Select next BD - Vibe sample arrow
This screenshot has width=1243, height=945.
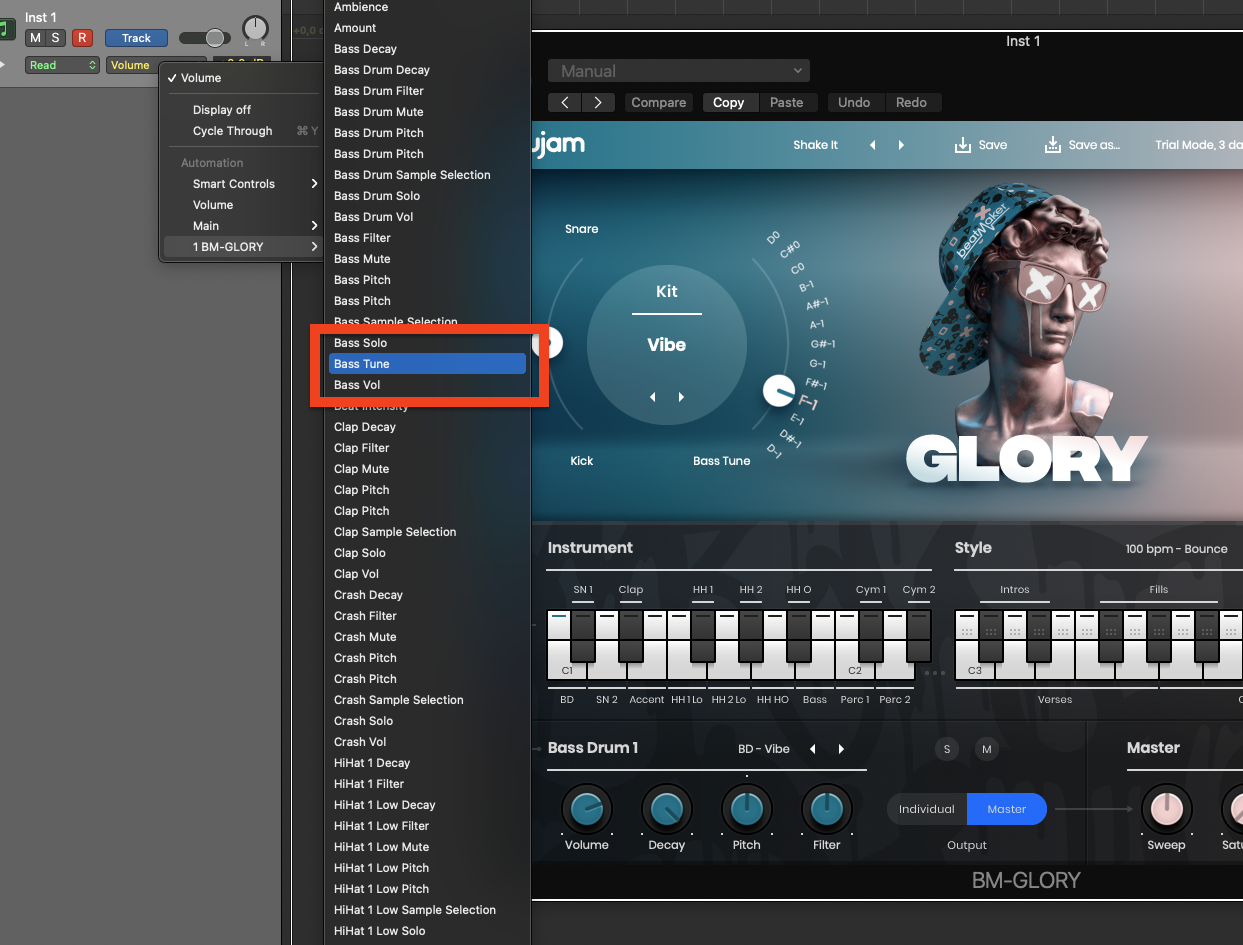[x=841, y=749]
